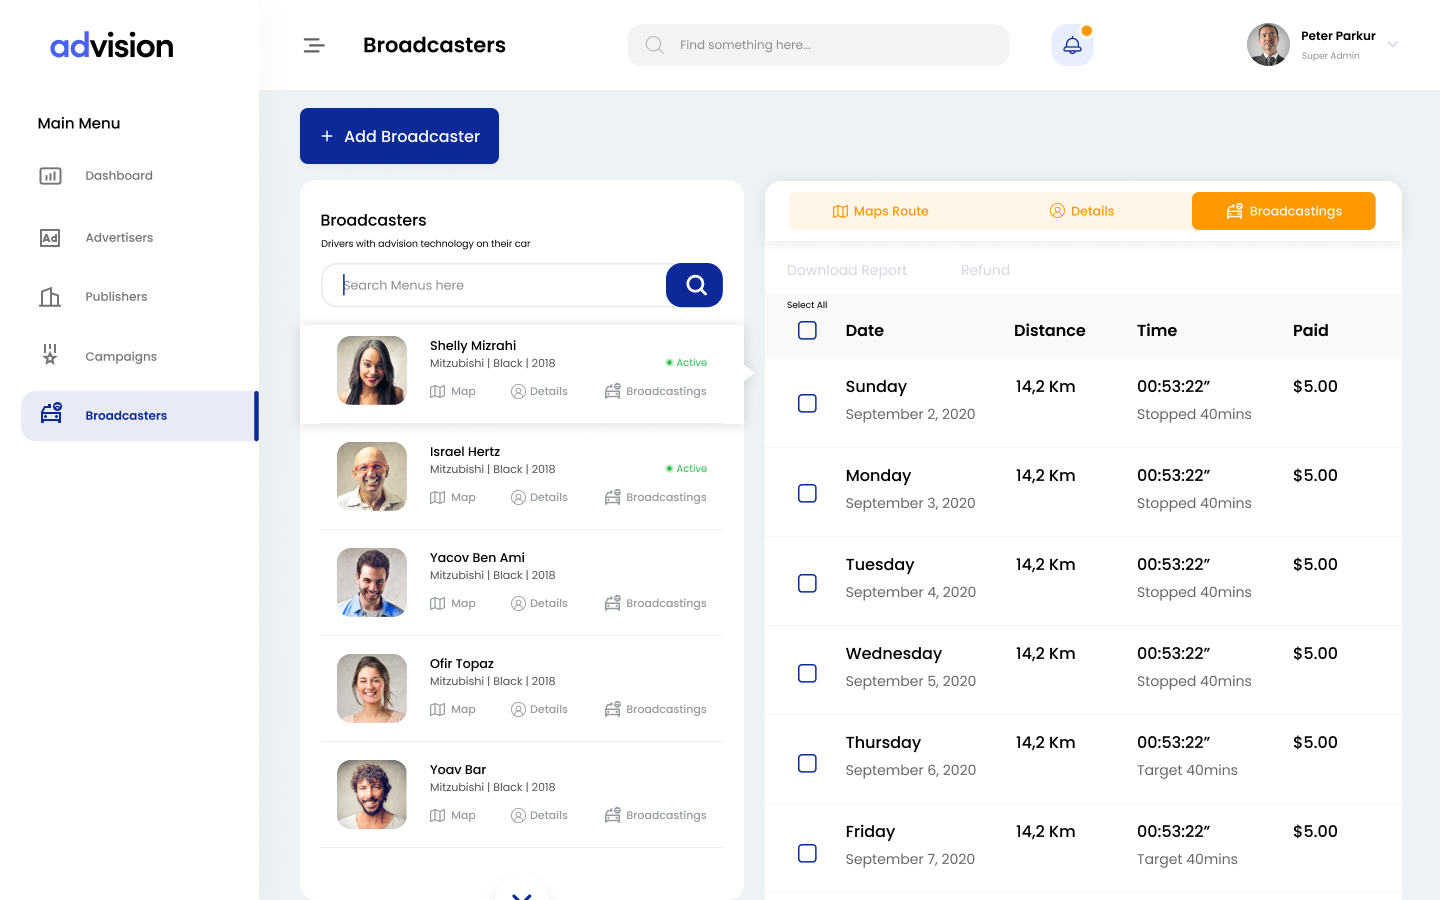
Task: Open the hamburger menu next to Broadcasters title
Action: pos(313,44)
